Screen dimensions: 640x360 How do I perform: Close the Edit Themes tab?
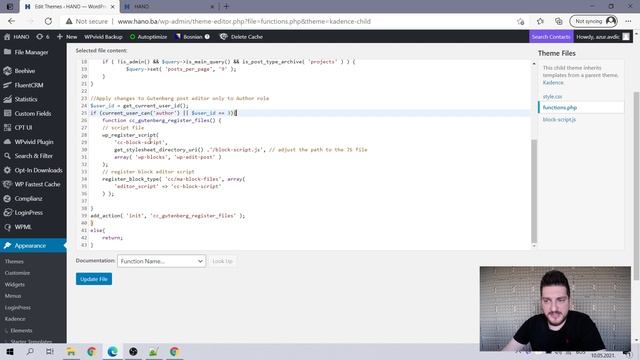[113, 7]
